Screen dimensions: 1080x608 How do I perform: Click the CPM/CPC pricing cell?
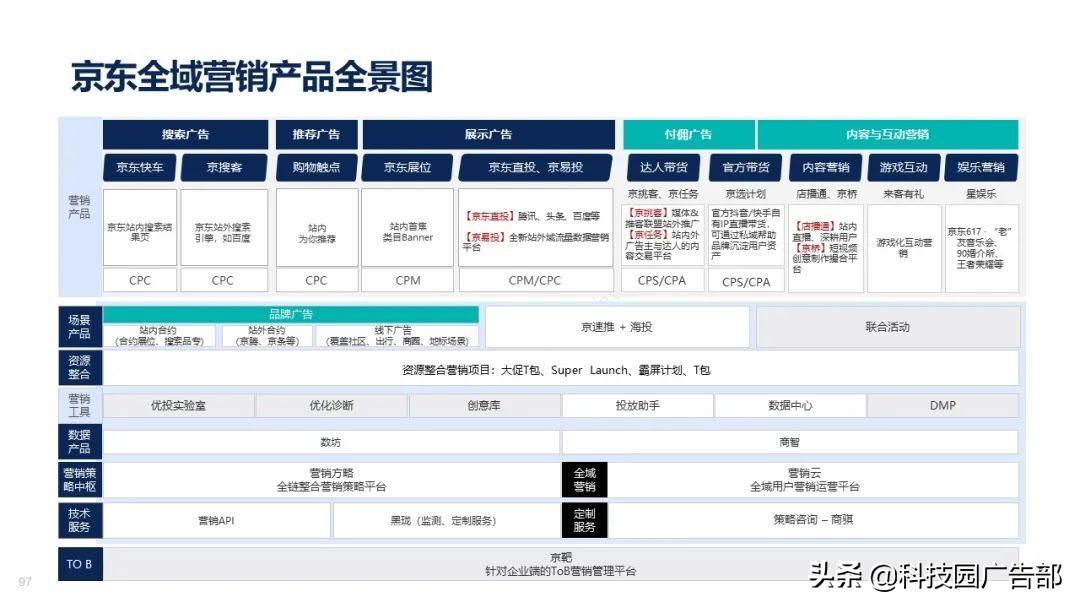[x=535, y=280]
